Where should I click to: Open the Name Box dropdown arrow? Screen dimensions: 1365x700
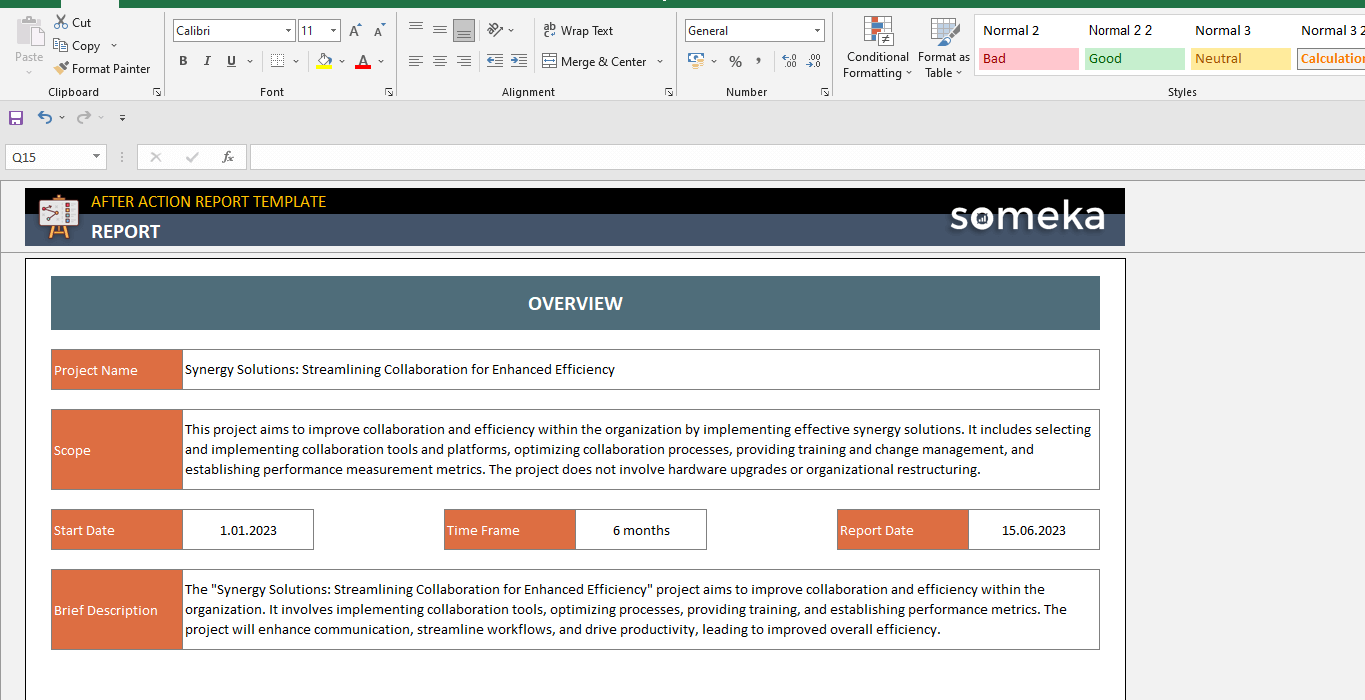click(x=97, y=157)
